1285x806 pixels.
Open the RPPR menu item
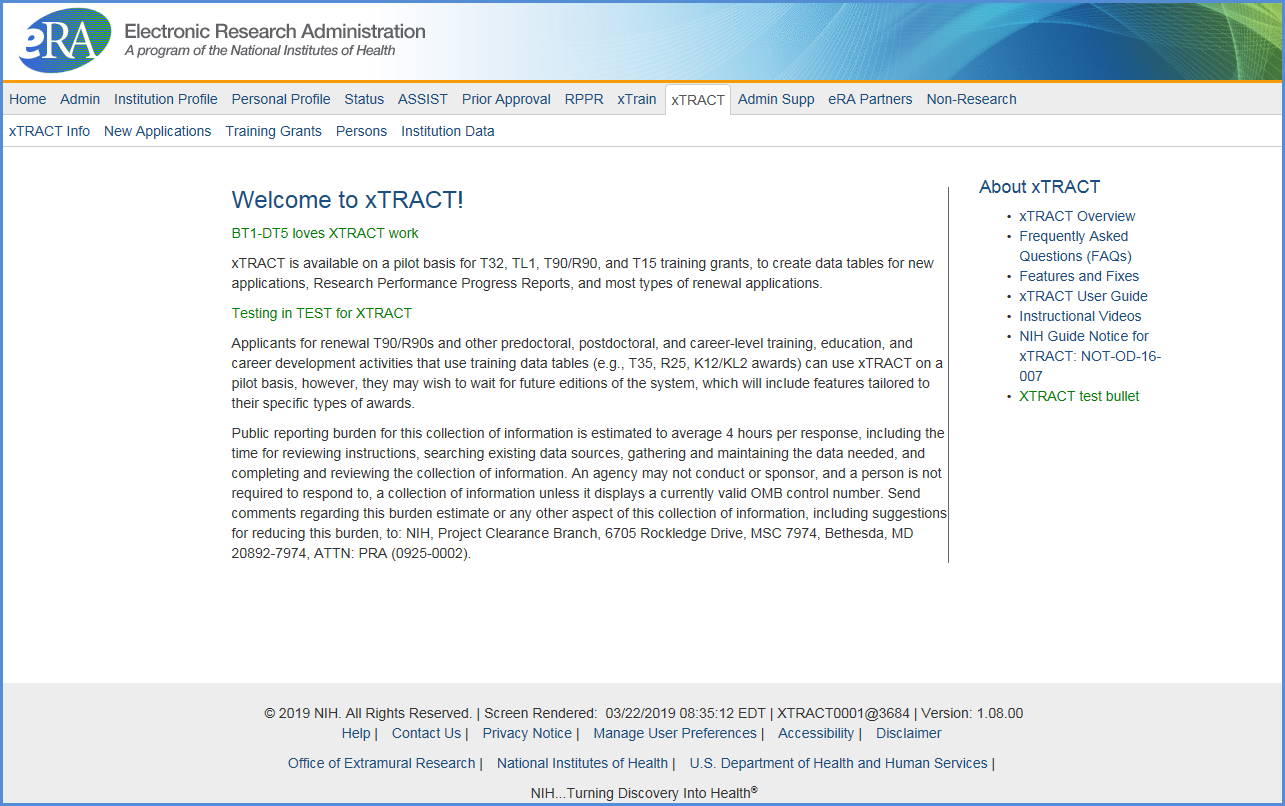click(x=584, y=99)
